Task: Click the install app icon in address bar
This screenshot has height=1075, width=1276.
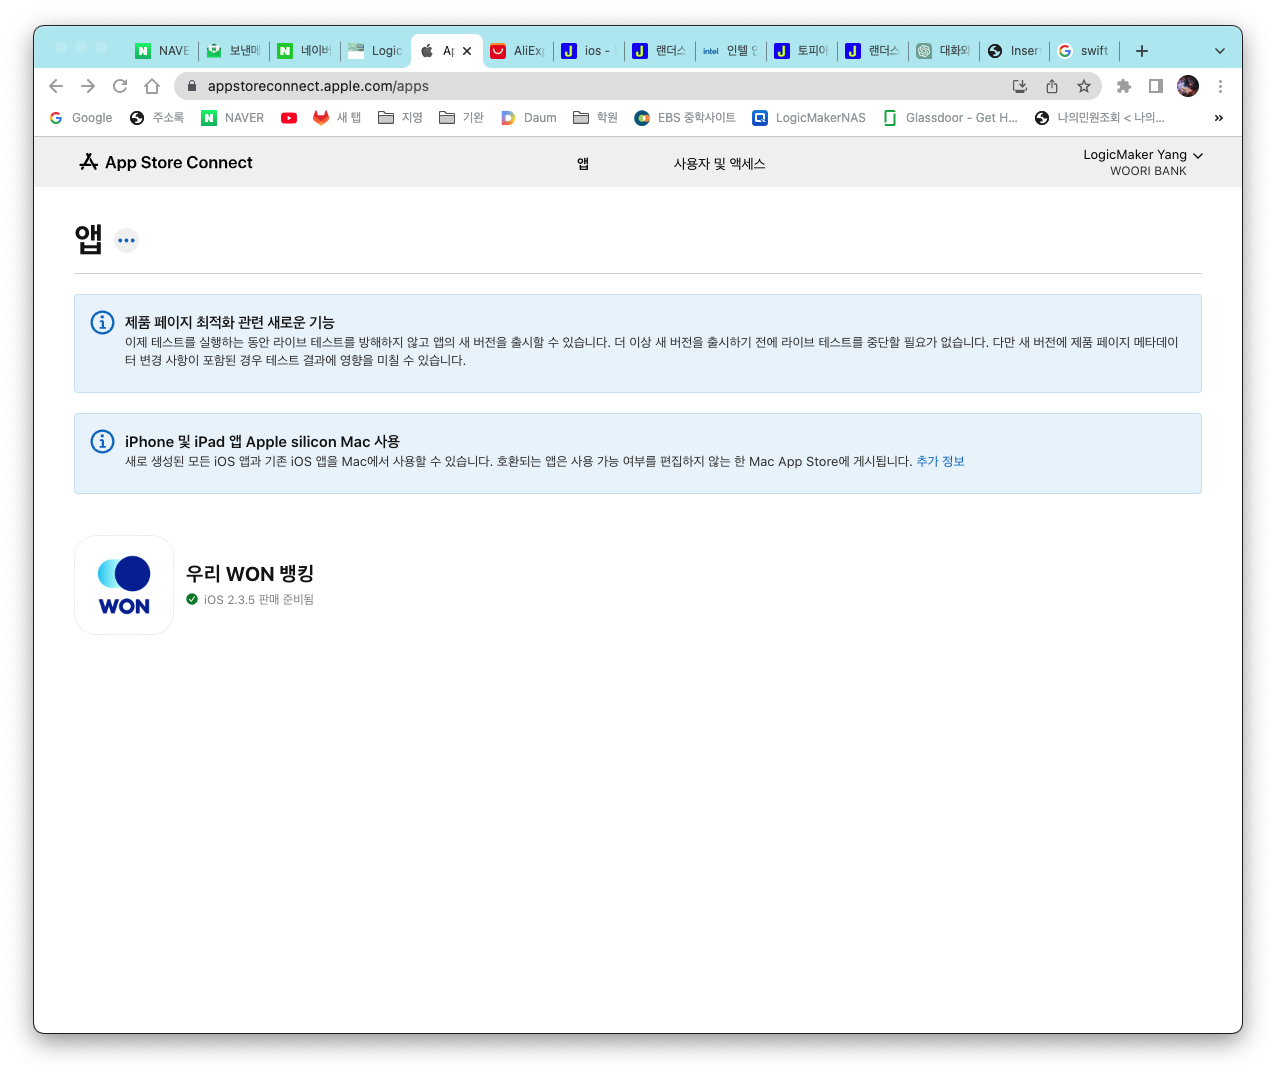Action: point(1020,86)
